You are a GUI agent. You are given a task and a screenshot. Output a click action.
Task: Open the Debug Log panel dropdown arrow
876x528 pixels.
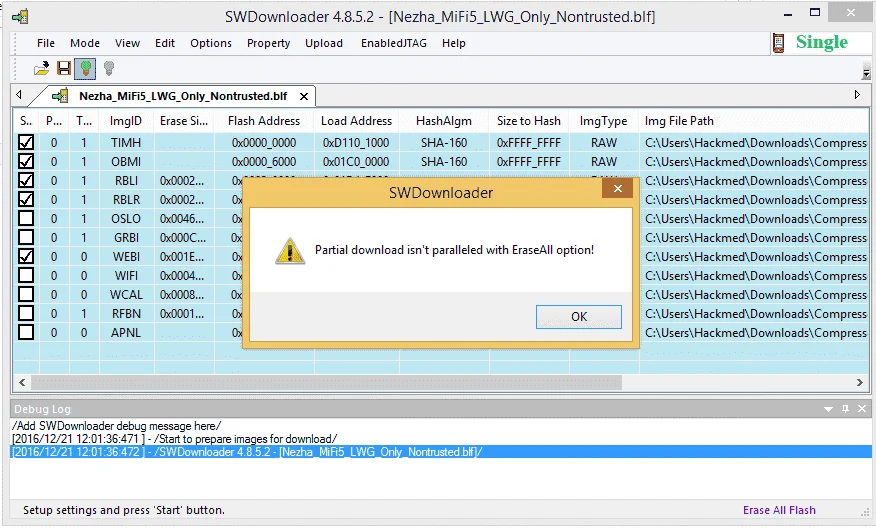point(828,410)
